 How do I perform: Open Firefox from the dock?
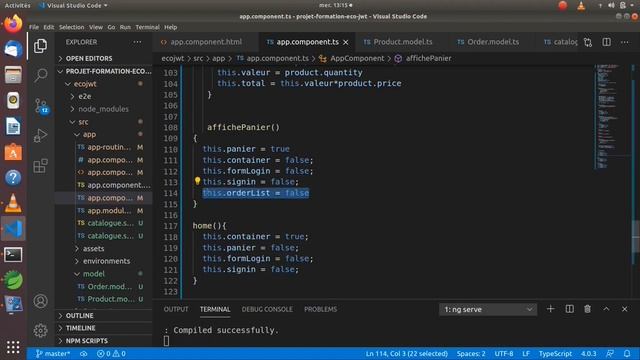13,24
